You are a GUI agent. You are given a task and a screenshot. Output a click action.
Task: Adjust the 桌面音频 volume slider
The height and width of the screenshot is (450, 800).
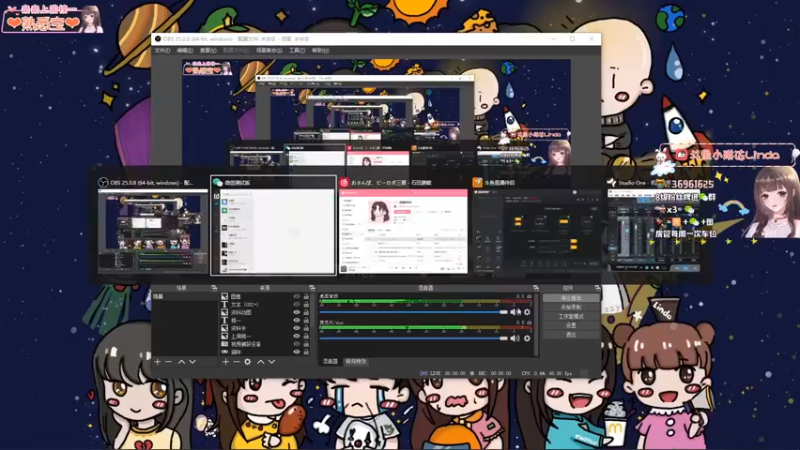(x=413, y=312)
